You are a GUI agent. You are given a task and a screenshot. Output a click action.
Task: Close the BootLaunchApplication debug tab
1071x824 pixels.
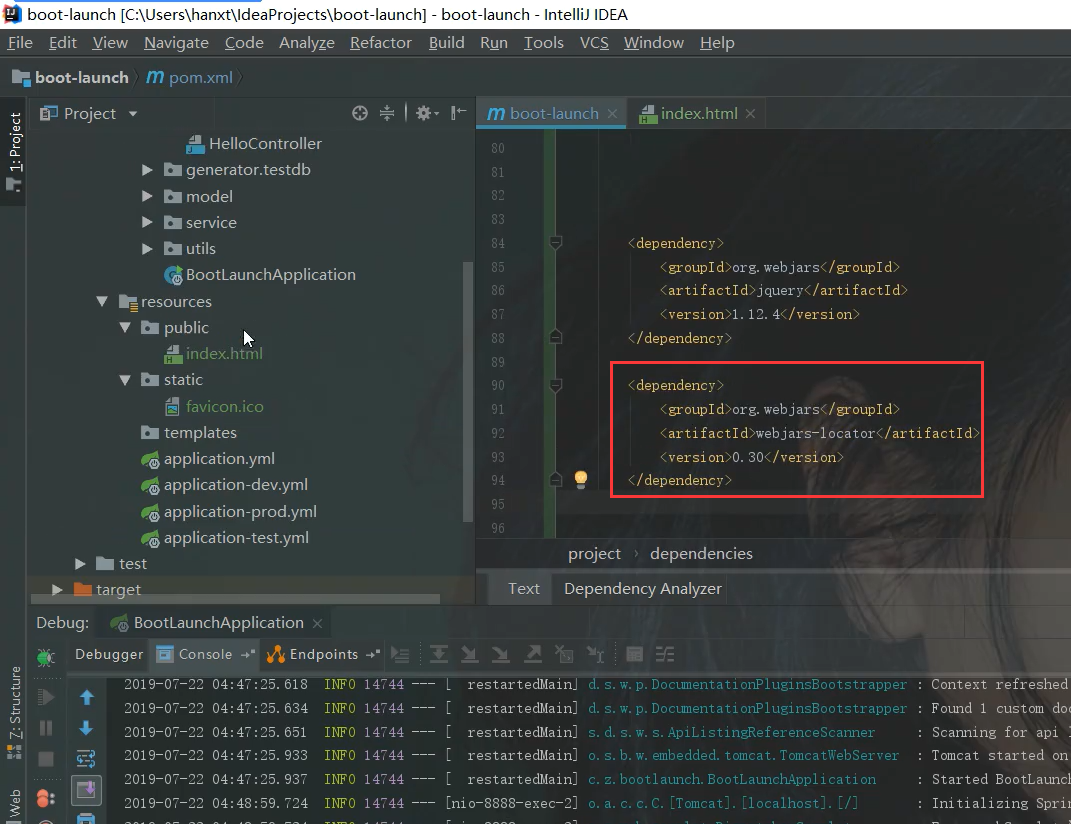(317, 623)
